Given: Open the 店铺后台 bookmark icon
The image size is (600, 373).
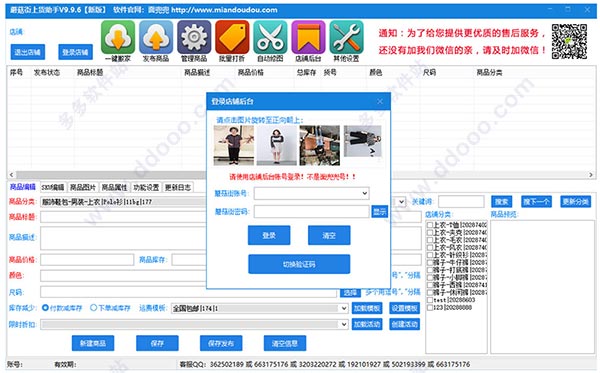Looking at the screenshot, I should pos(308,37).
